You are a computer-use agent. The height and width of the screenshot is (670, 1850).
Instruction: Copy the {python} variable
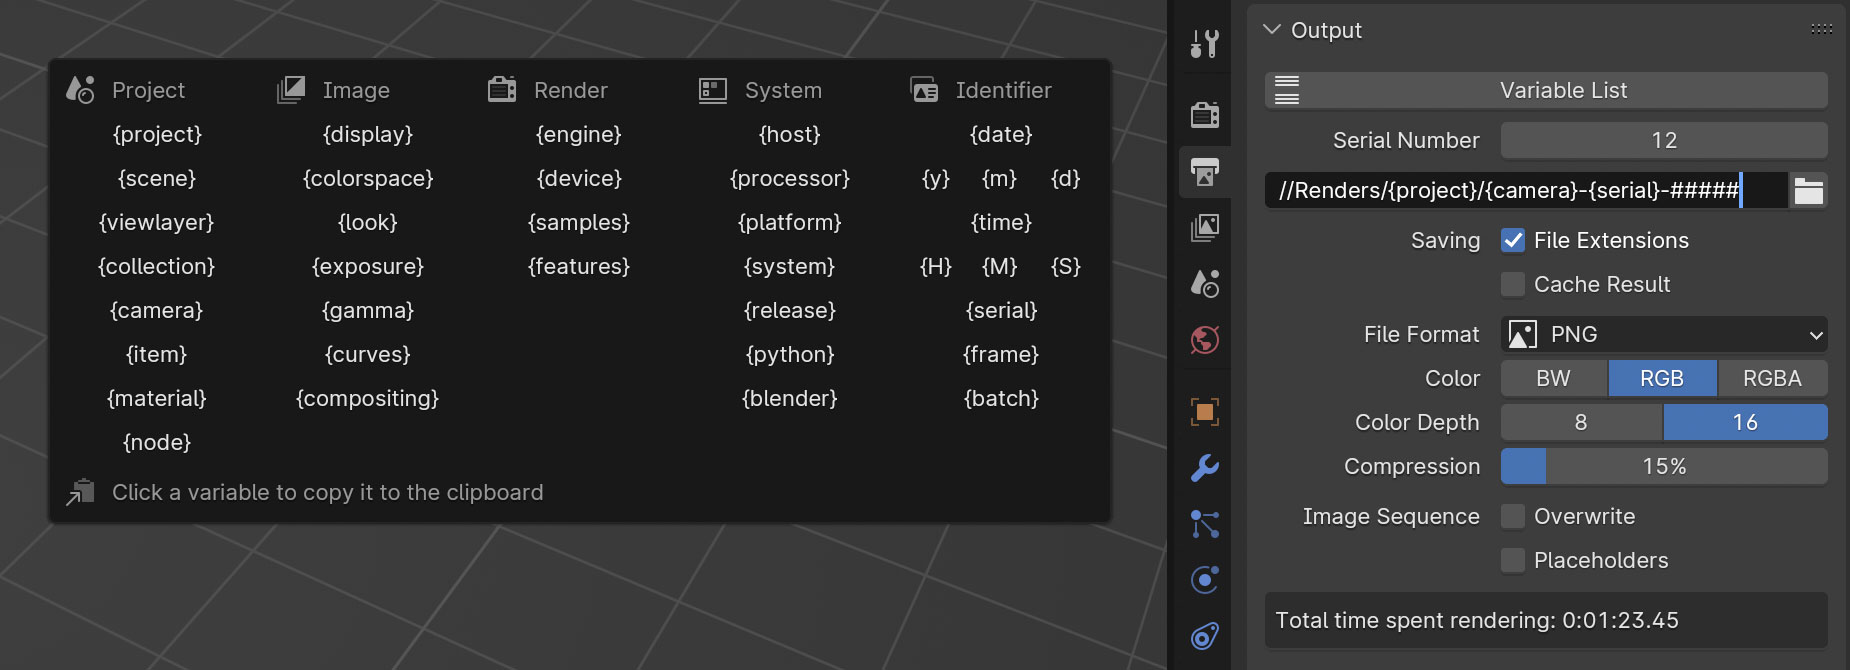pyautogui.click(x=790, y=354)
